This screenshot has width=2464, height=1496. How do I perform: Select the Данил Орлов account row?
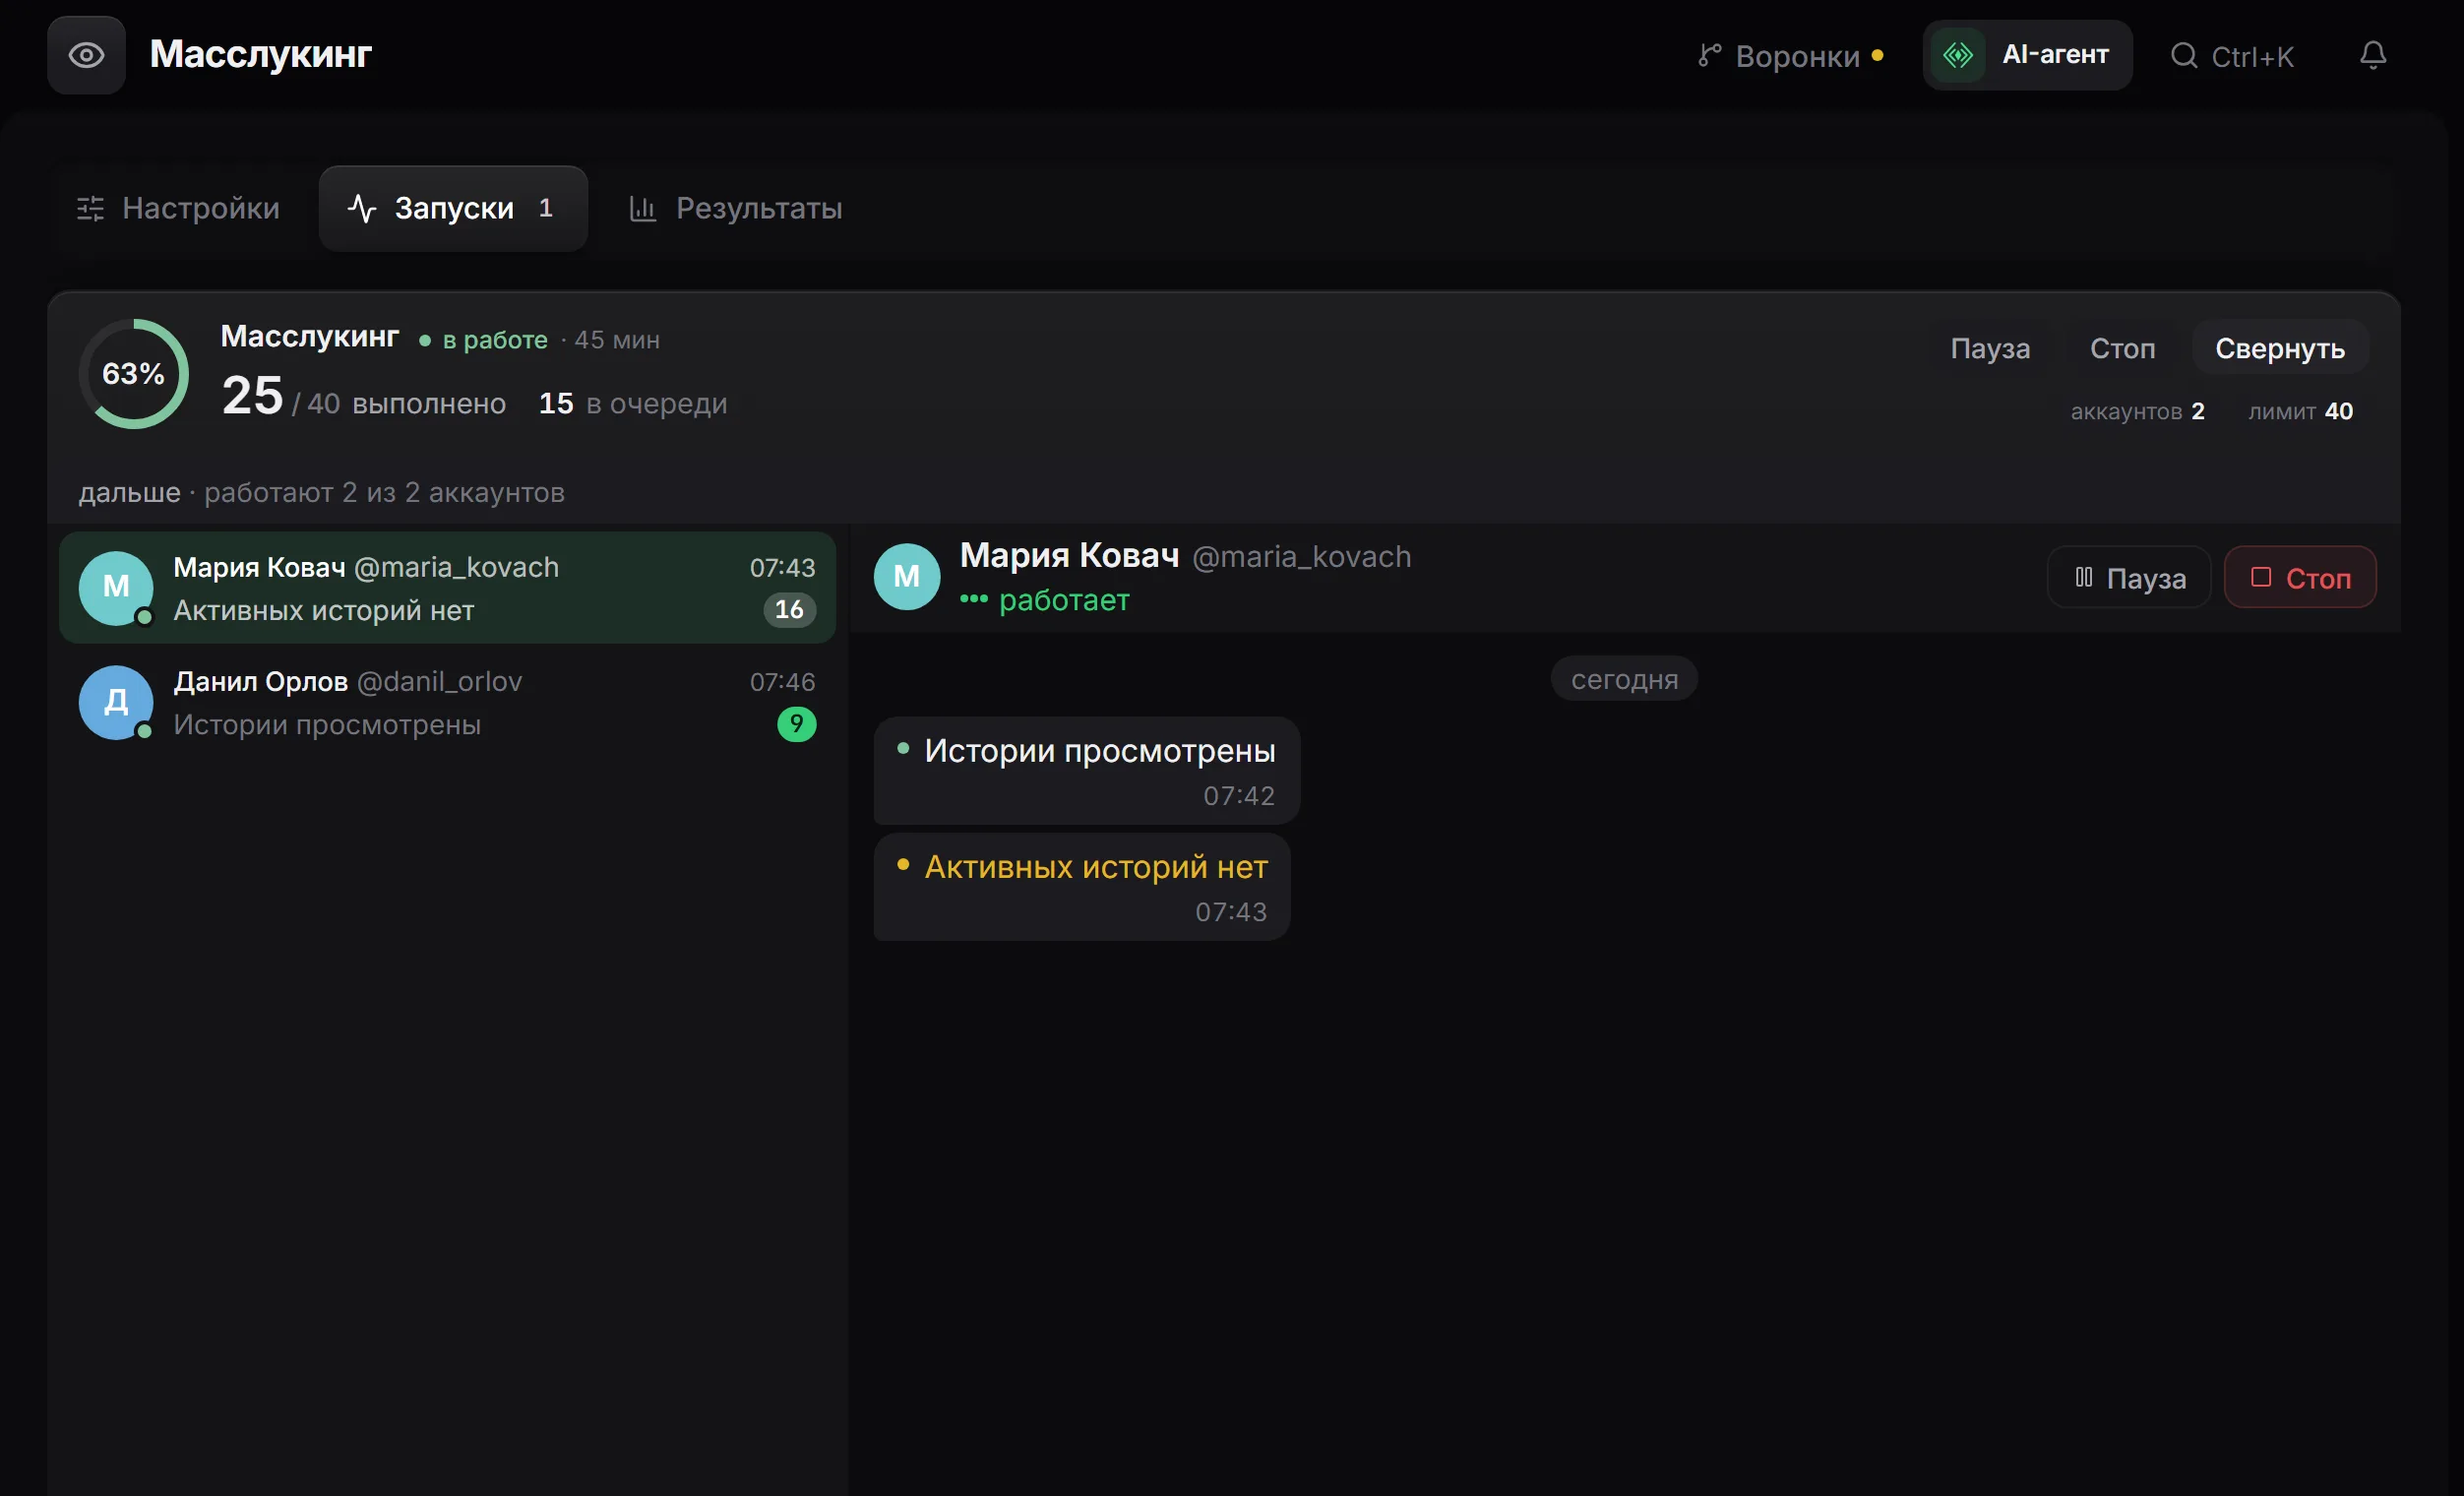point(447,703)
